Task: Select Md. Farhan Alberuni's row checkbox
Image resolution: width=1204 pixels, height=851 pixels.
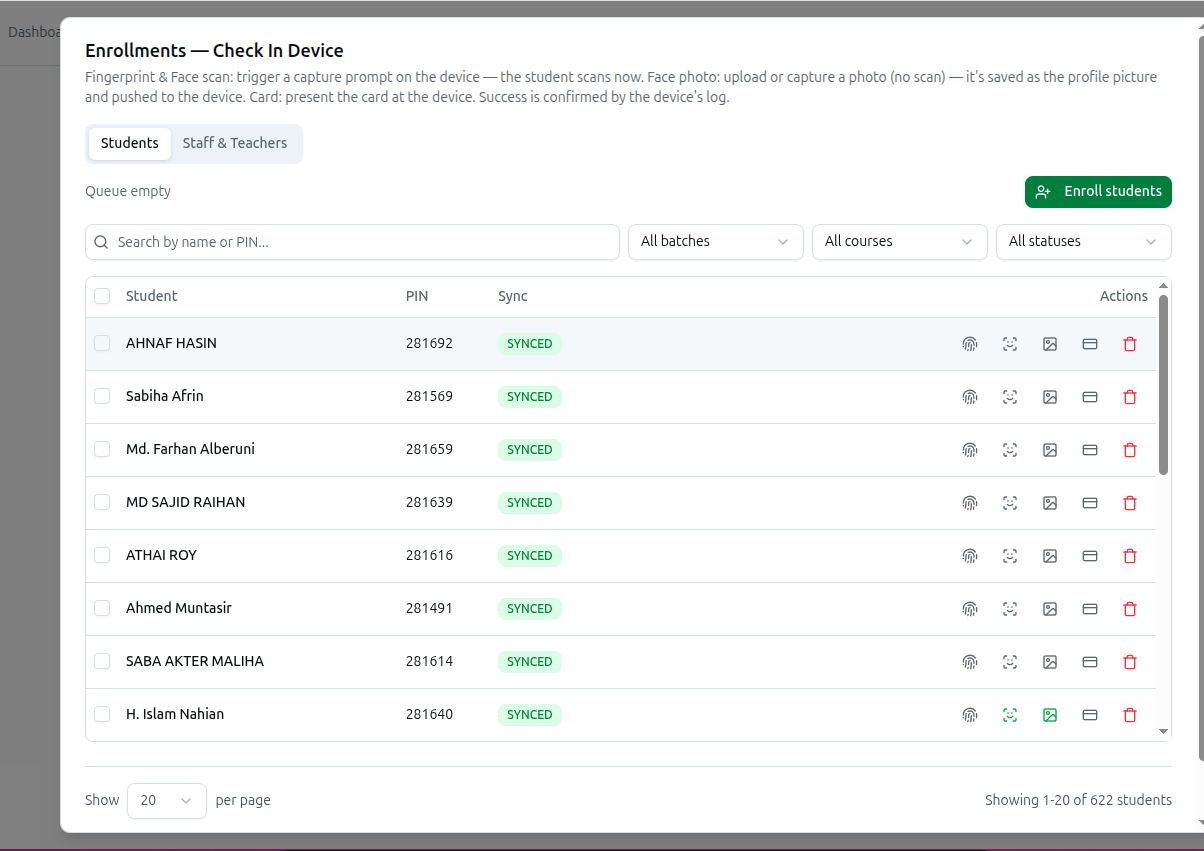Action: point(102,449)
